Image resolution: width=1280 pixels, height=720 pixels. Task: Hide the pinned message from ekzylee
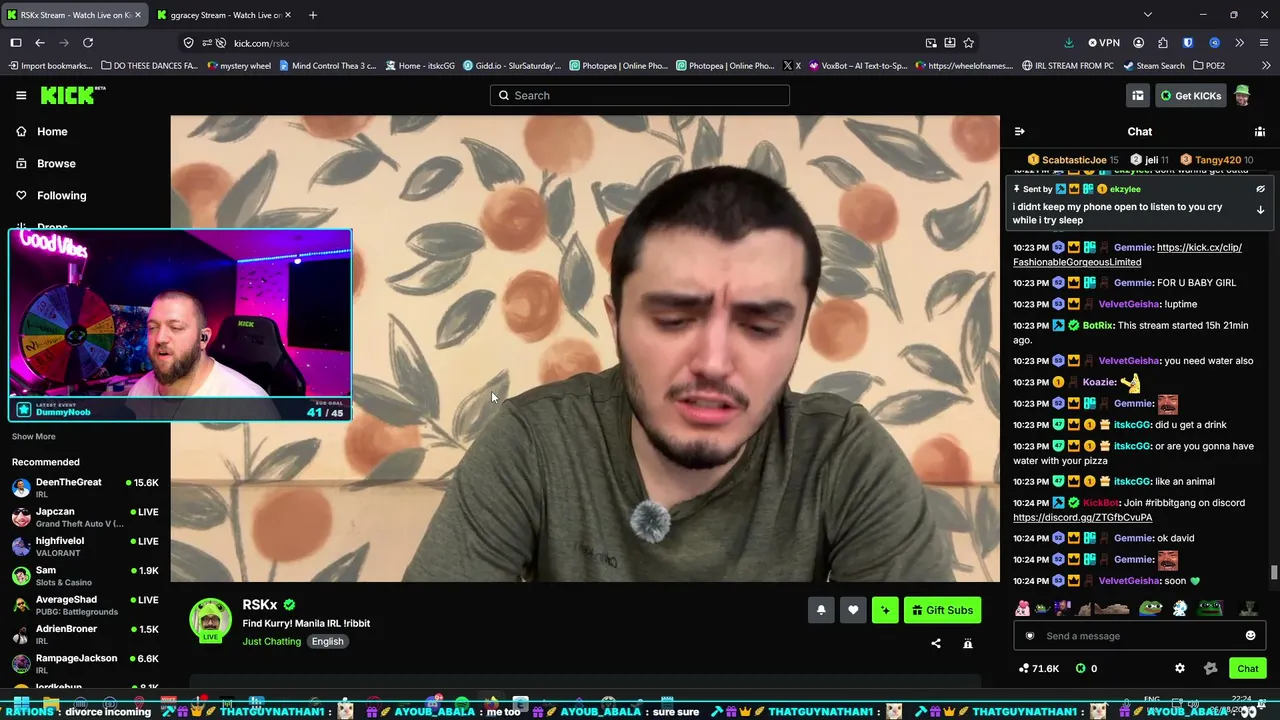click(1260, 189)
